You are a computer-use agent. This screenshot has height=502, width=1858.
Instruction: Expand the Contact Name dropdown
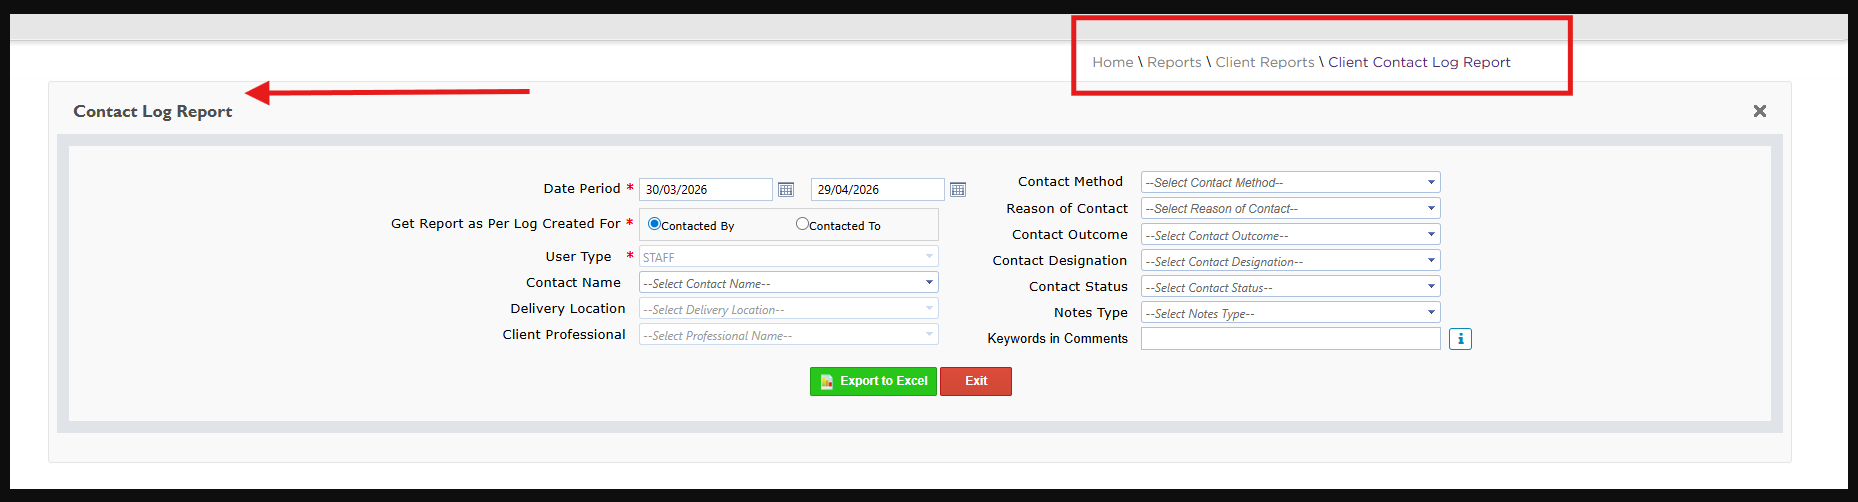788,283
